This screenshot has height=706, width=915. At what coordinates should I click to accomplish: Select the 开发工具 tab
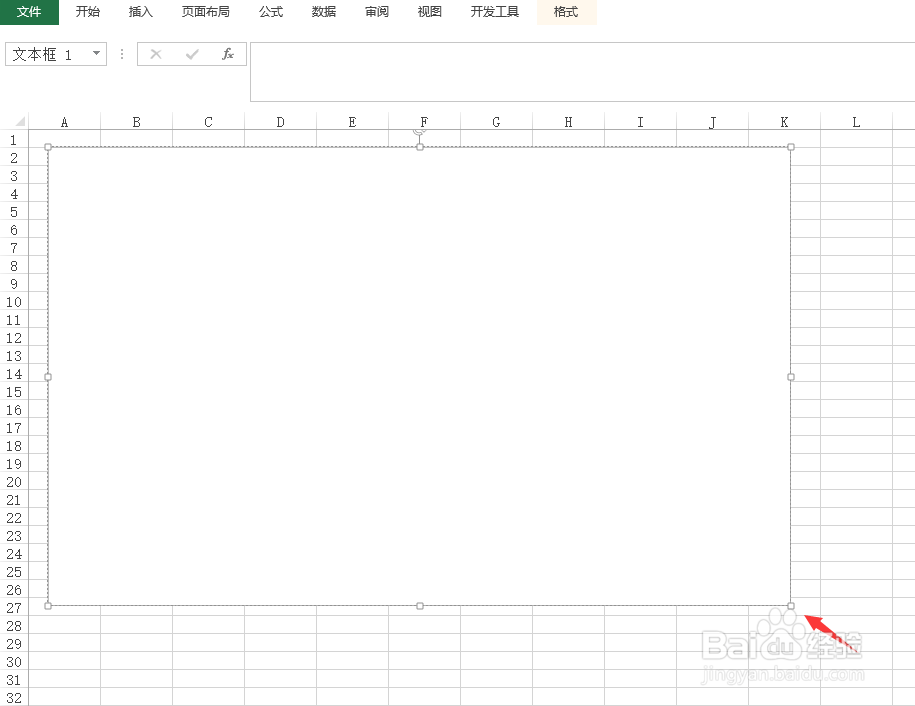(x=495, y=12)
